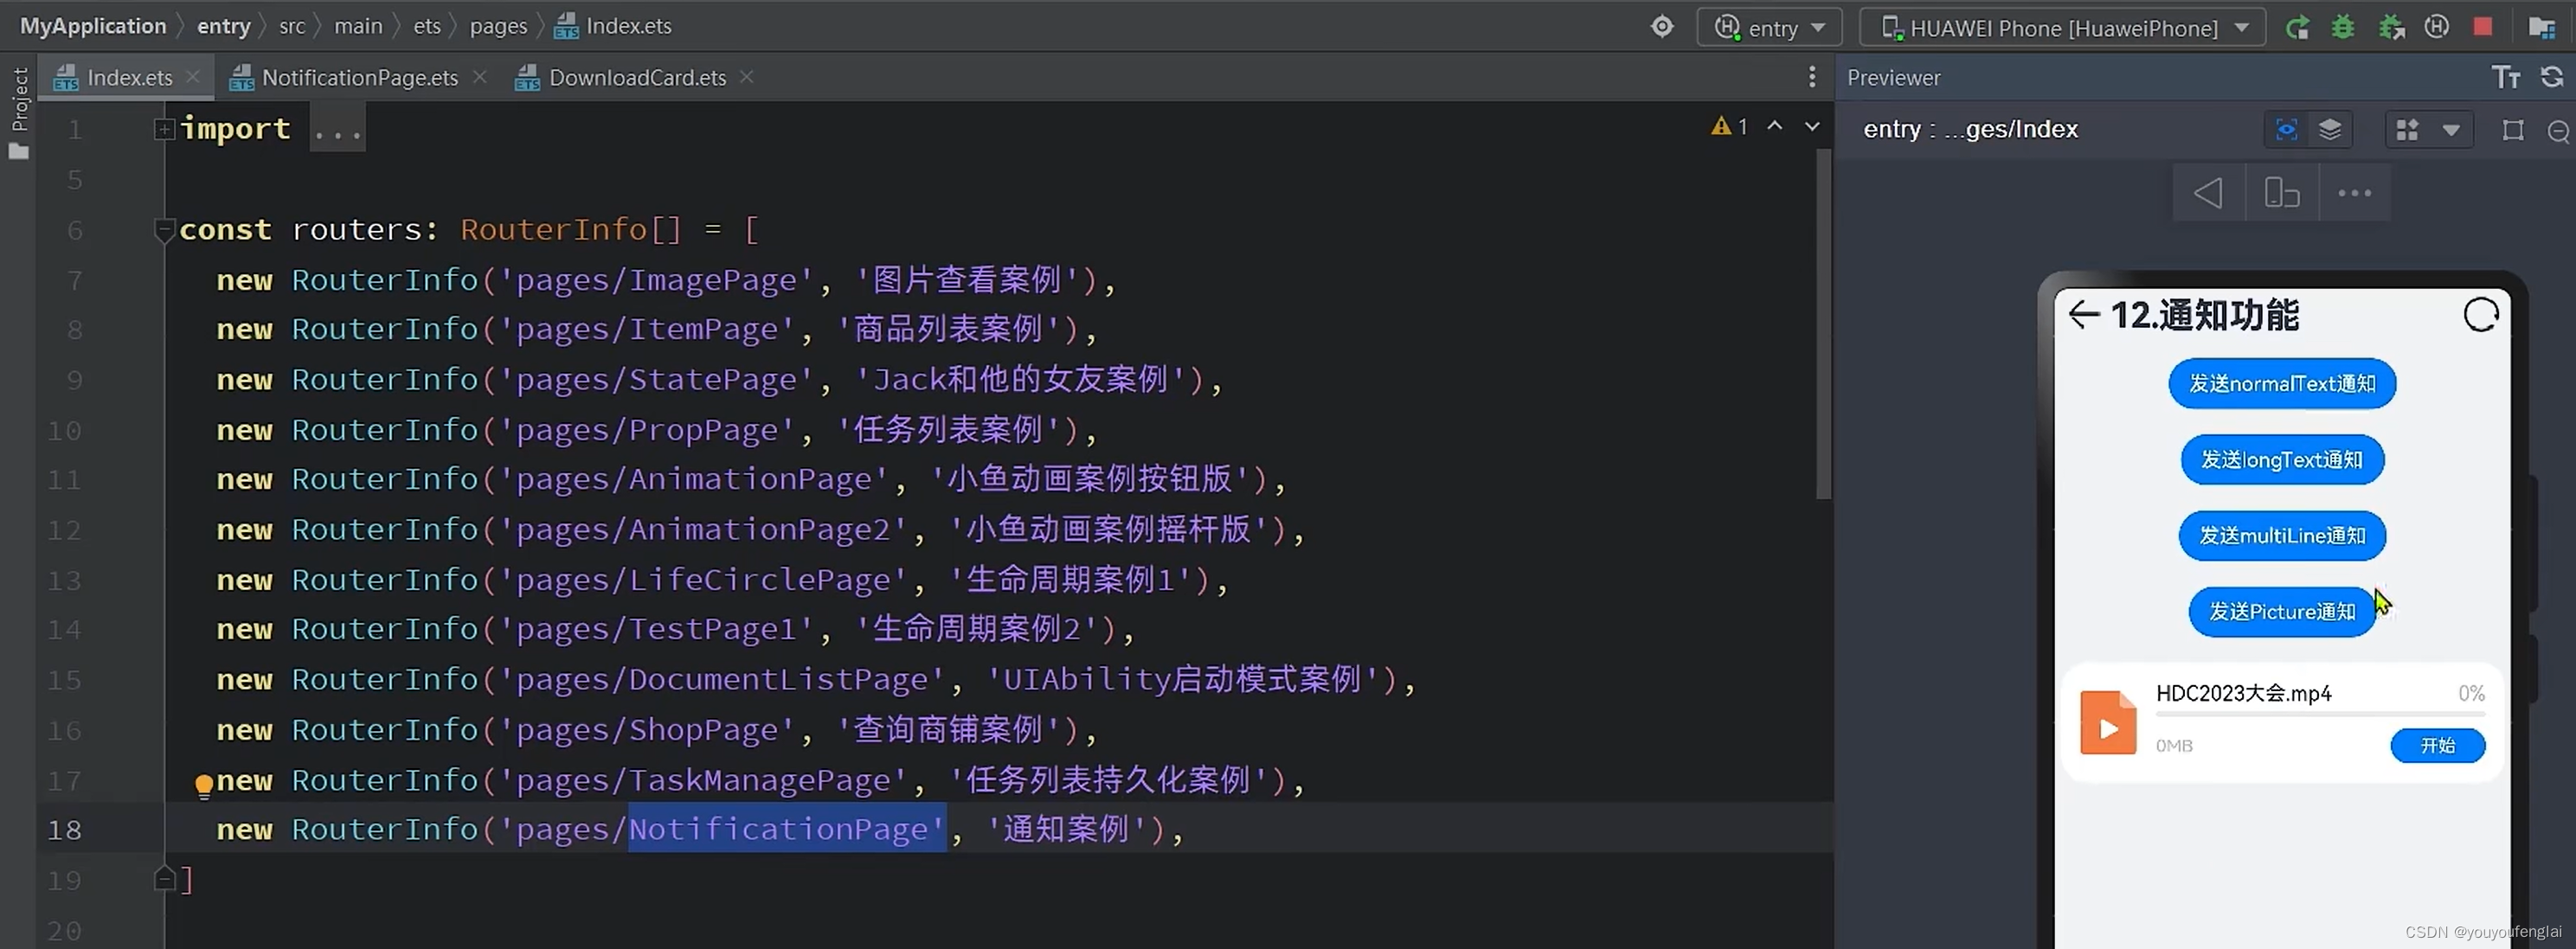Image resolution: width=2576 pixels, height=949 pixels.
Task: Click the RouterInfo[] type on line 6
Action: pyautogui.click(x=570, y=230)
